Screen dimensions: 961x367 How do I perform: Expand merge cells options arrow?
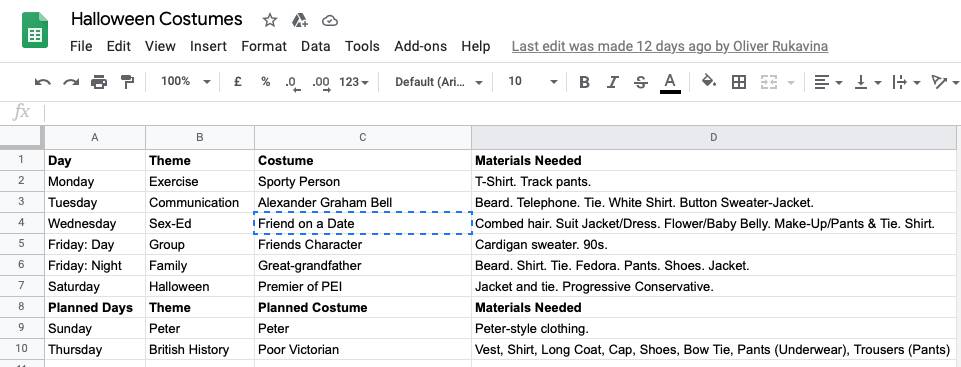click(791, 82)
